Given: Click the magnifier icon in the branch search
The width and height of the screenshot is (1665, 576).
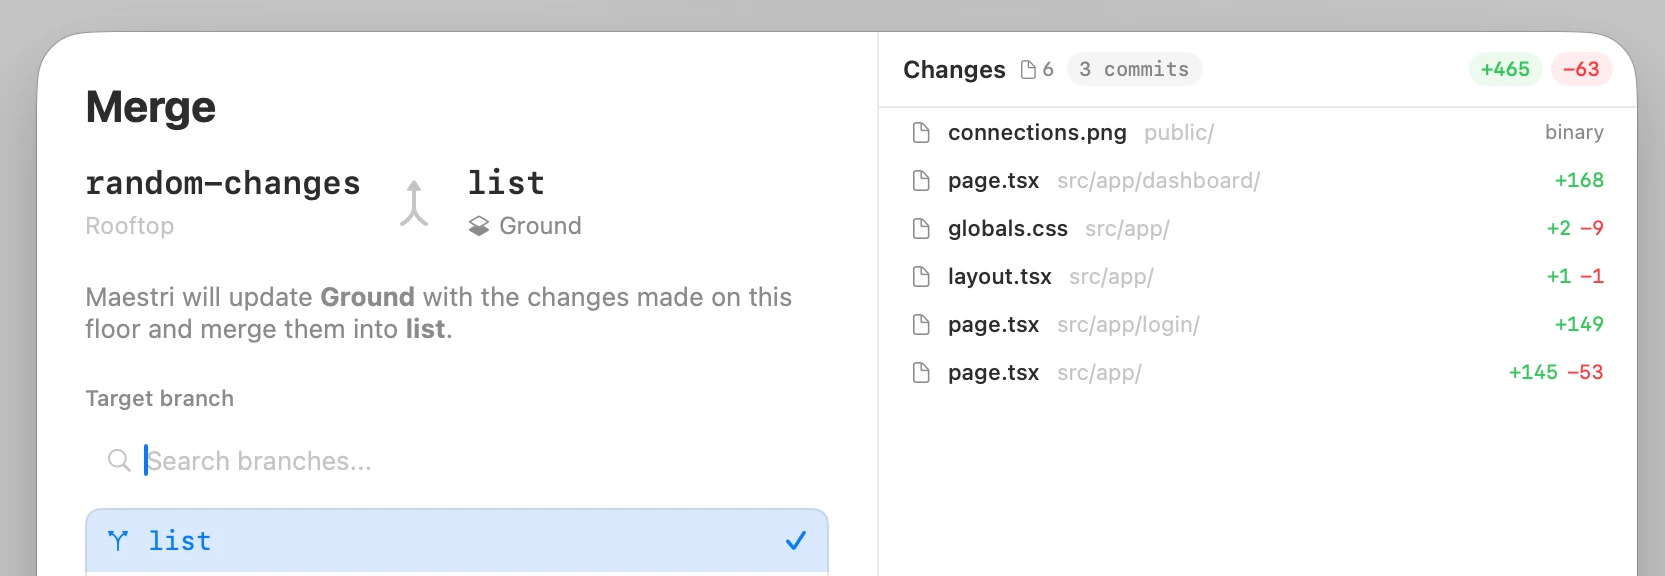Looking at the screenshot, I should coord(119,461).
